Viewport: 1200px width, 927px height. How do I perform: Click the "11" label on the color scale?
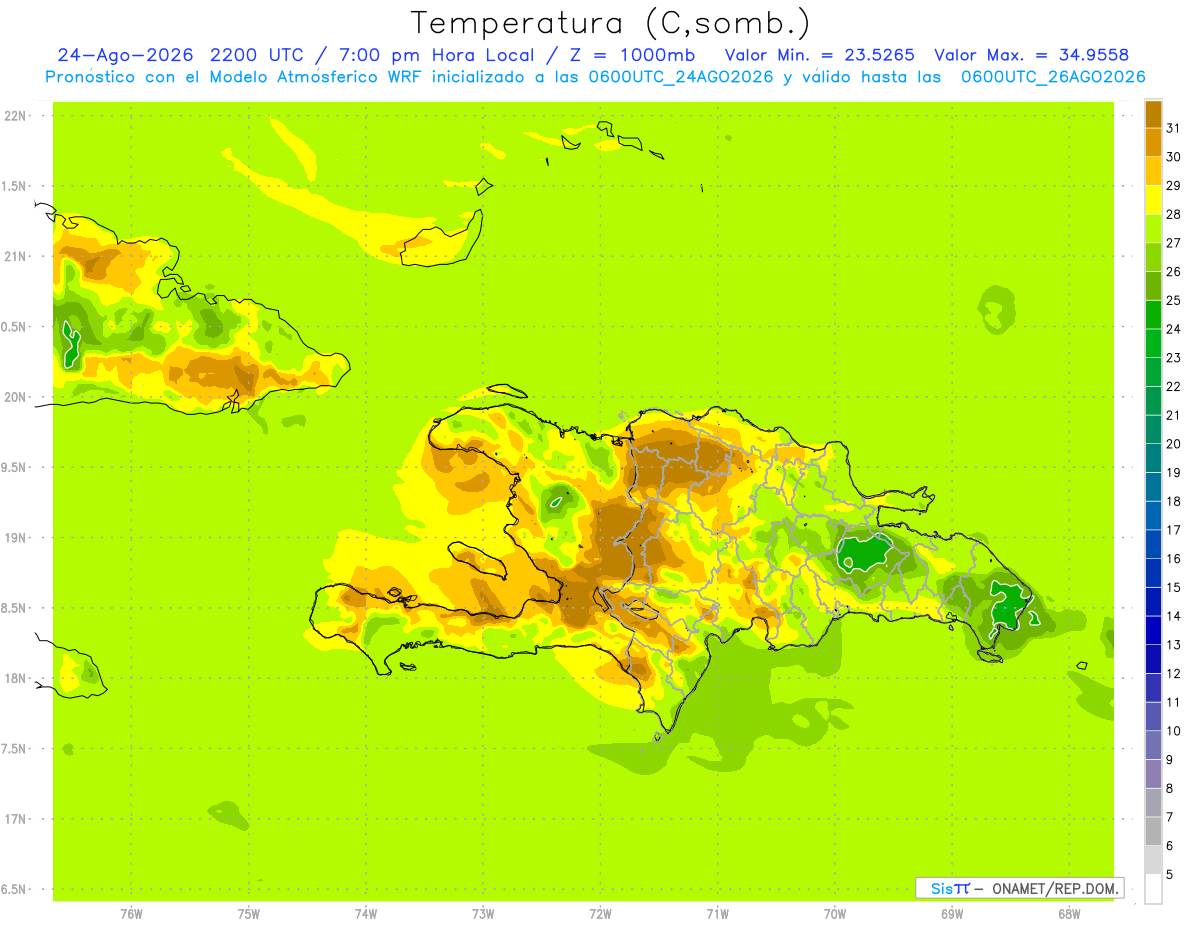point(1174,702)
